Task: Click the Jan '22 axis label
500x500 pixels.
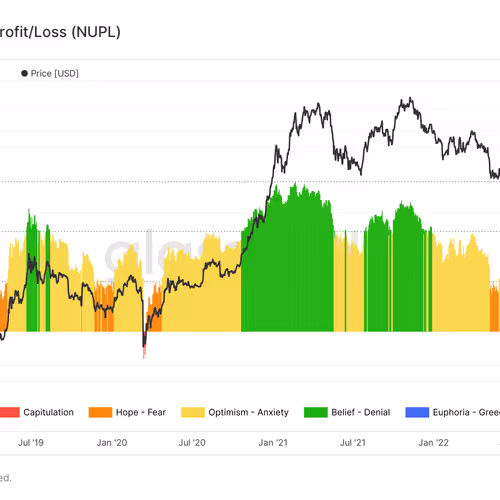Action: 433,443
